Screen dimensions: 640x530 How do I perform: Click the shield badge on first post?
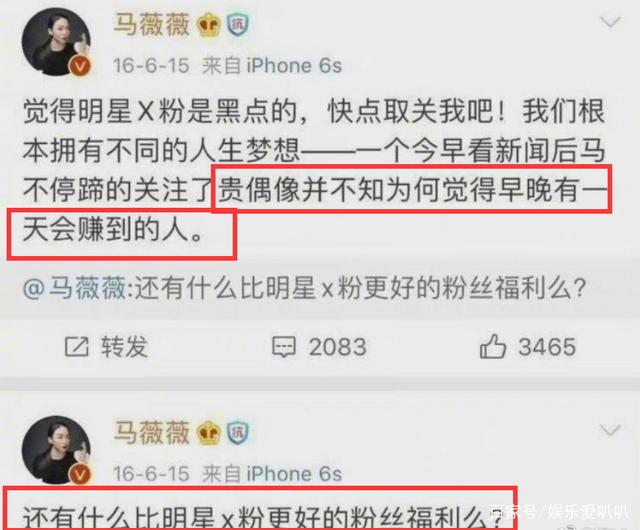click(238, 24)
